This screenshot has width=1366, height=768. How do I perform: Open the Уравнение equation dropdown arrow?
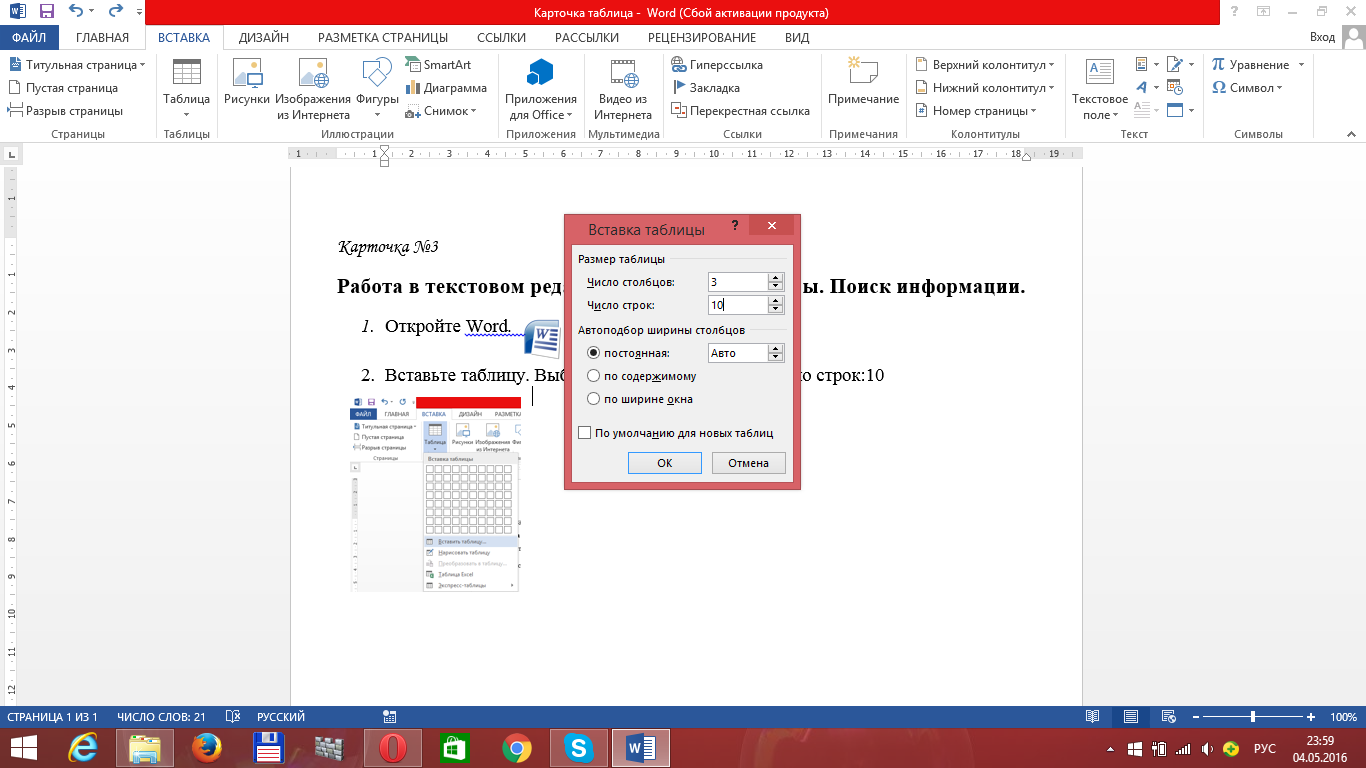click(x=1300, y=64)
